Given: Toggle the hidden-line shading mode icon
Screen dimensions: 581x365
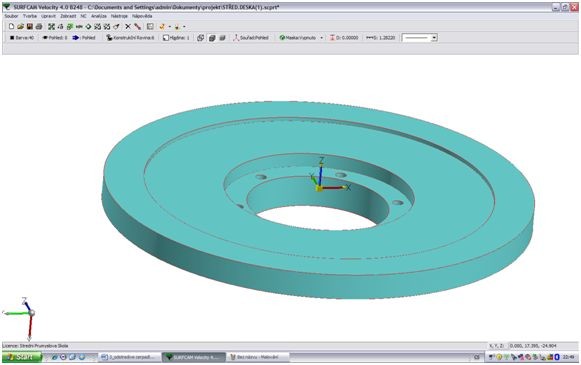Looking at the screenshot, I should (222, 38).
